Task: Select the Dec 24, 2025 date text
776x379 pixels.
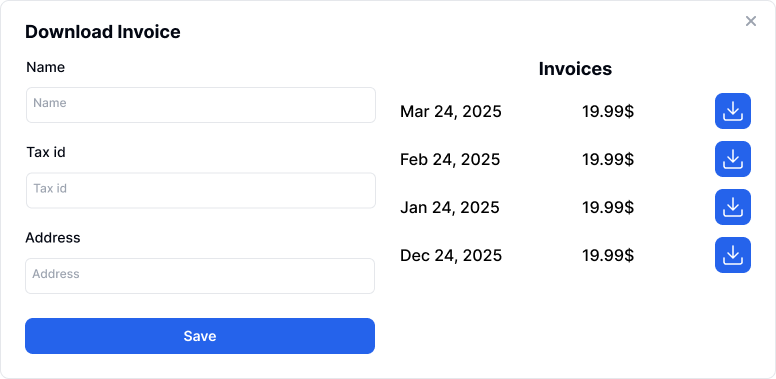Action: [x=451, y=256]
